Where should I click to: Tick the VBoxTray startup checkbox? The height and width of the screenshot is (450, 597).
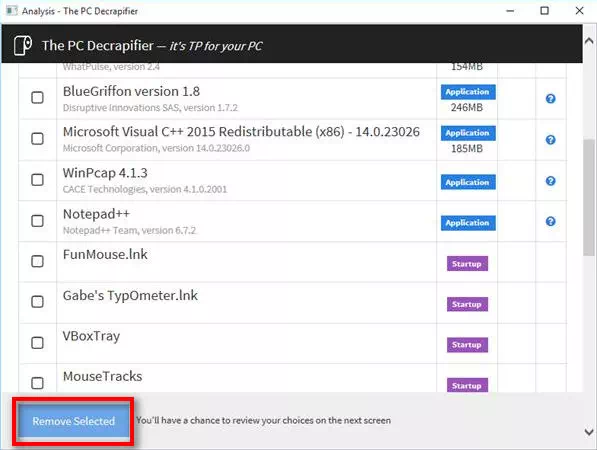(x=37, y=343)
